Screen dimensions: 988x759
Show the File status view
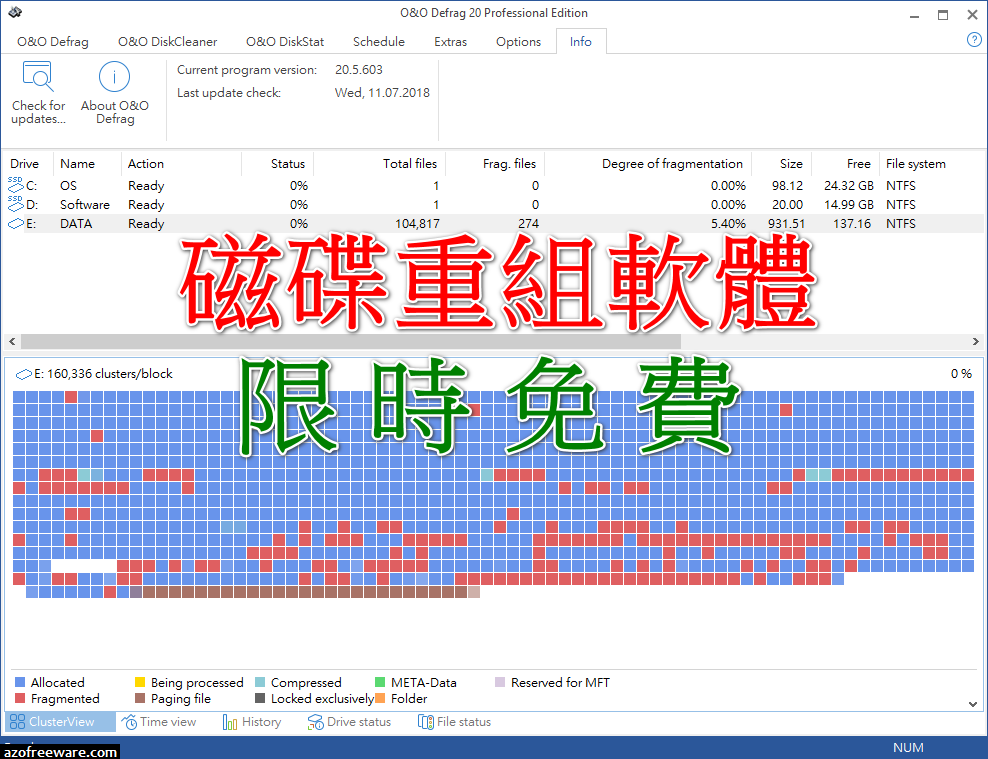[454, 722]
